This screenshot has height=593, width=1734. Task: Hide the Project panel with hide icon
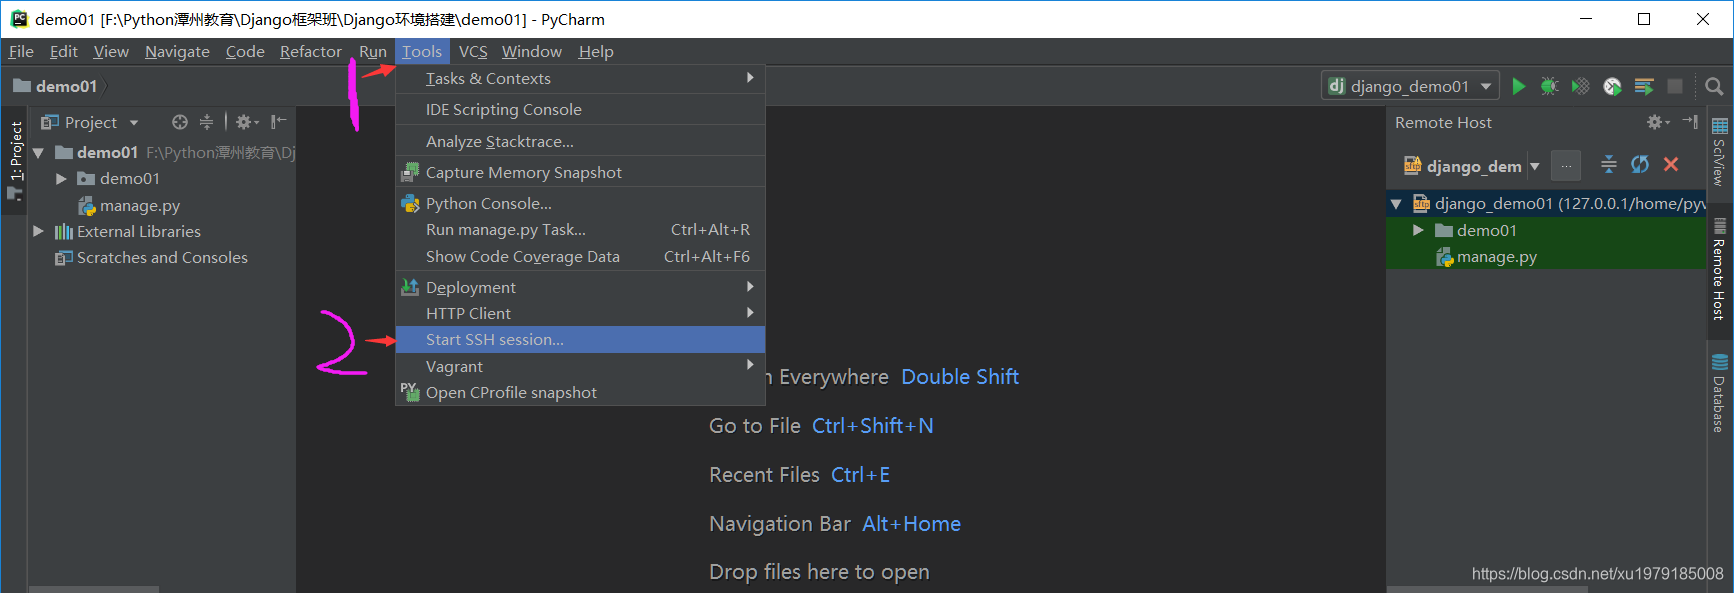coord(278,122)
